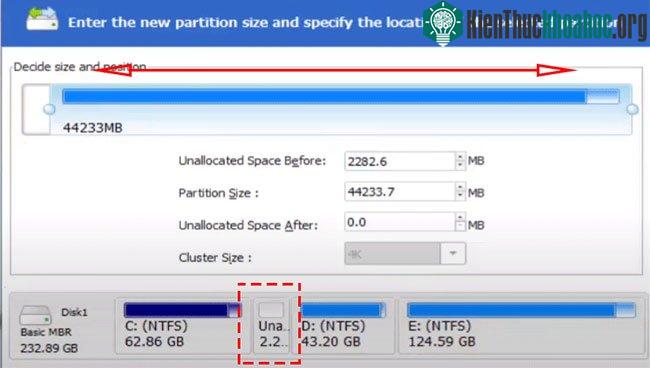
Task: Click the right partition resize handle
Action: tap(632, 109)
